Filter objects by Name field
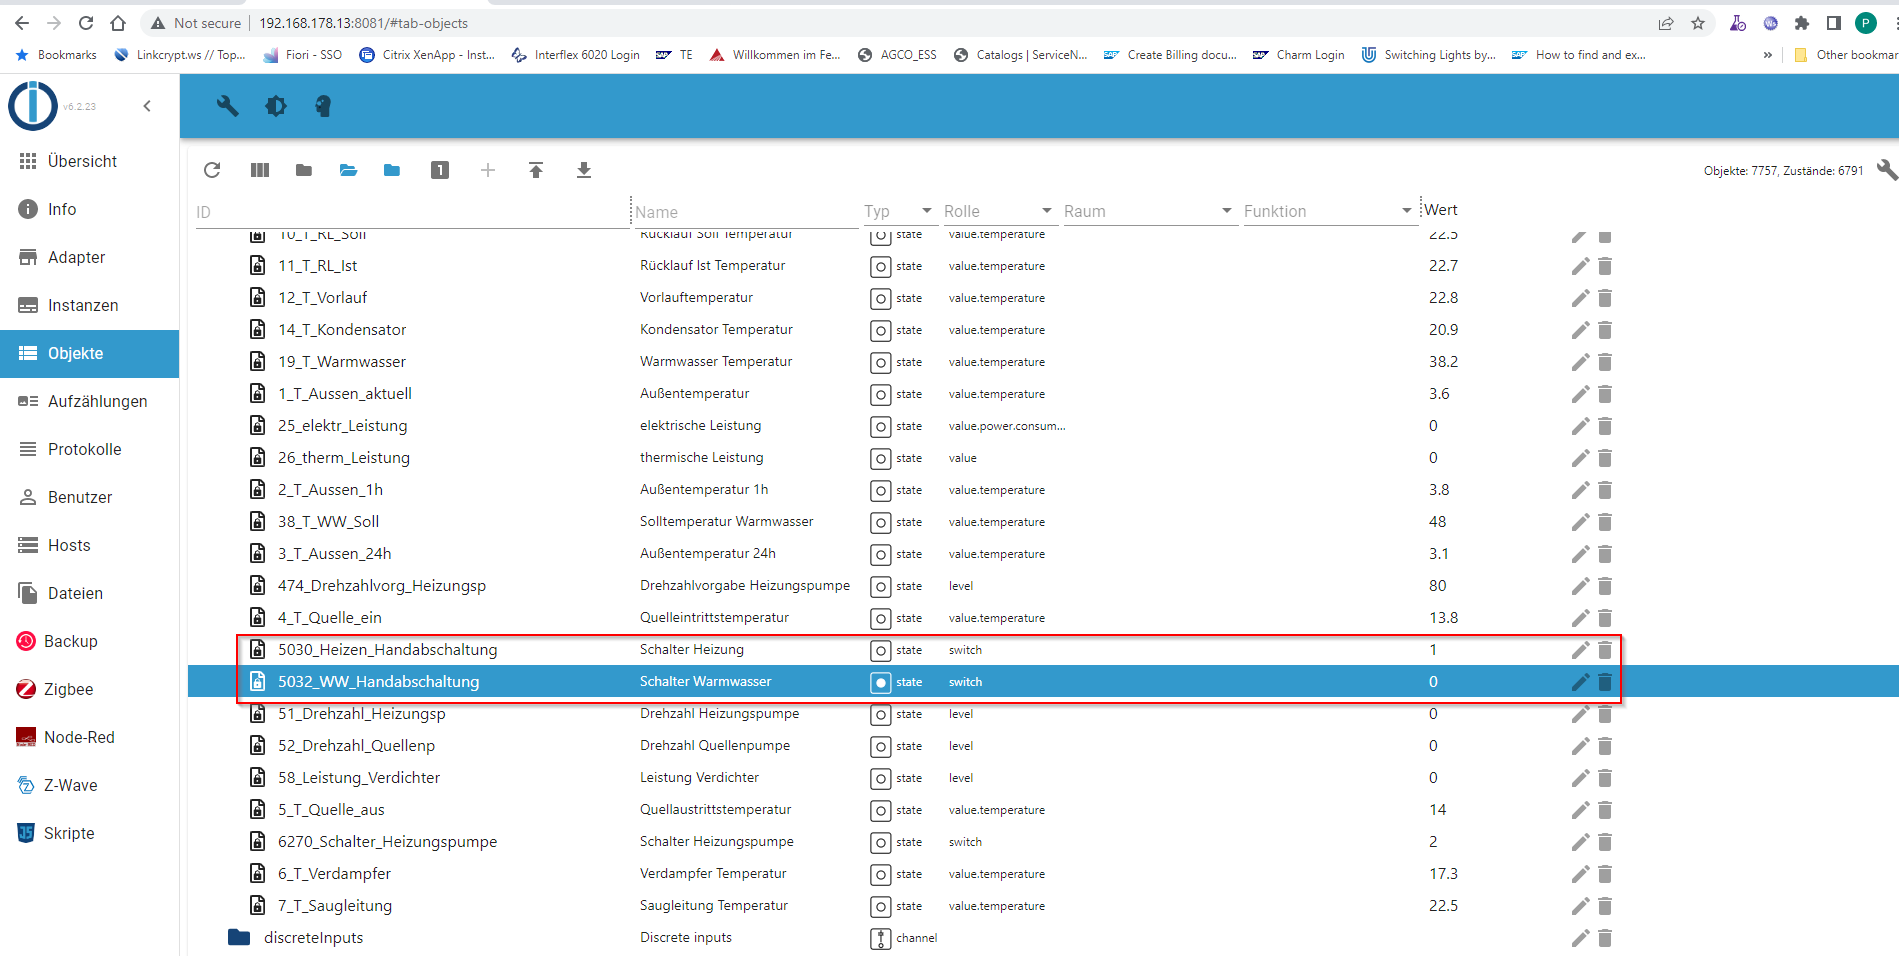The image size is (1899, 956). tap(745, 212)
